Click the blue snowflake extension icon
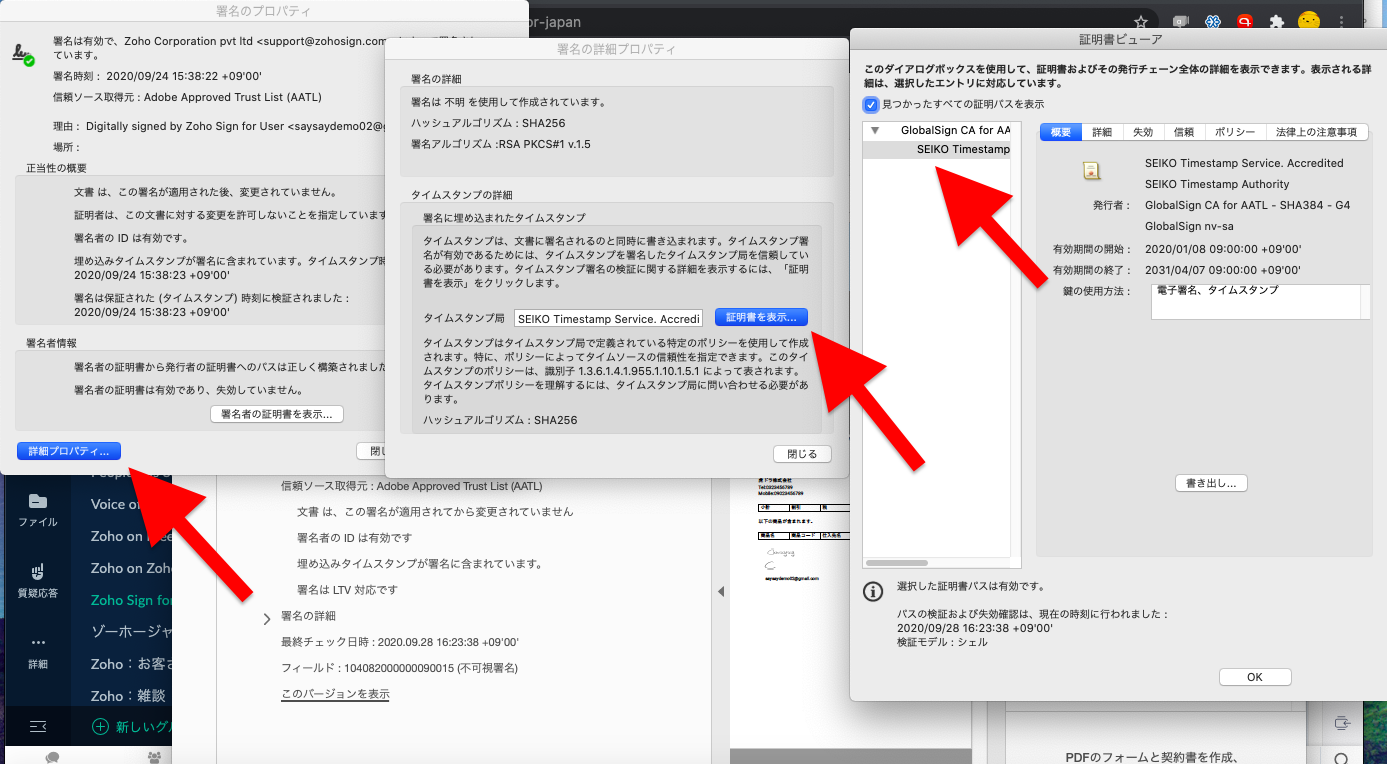1387x764 pixels. [x=1213, y=21]
